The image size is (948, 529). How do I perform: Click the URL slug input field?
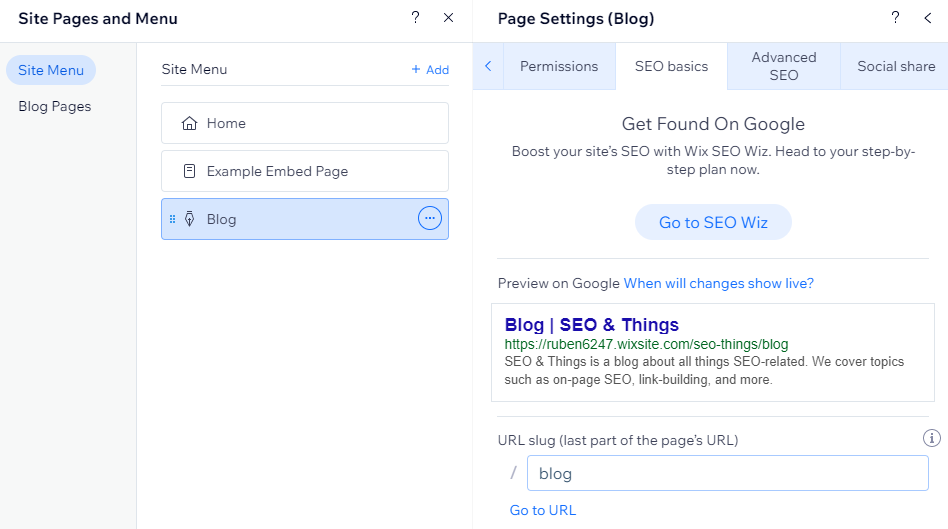727,473
